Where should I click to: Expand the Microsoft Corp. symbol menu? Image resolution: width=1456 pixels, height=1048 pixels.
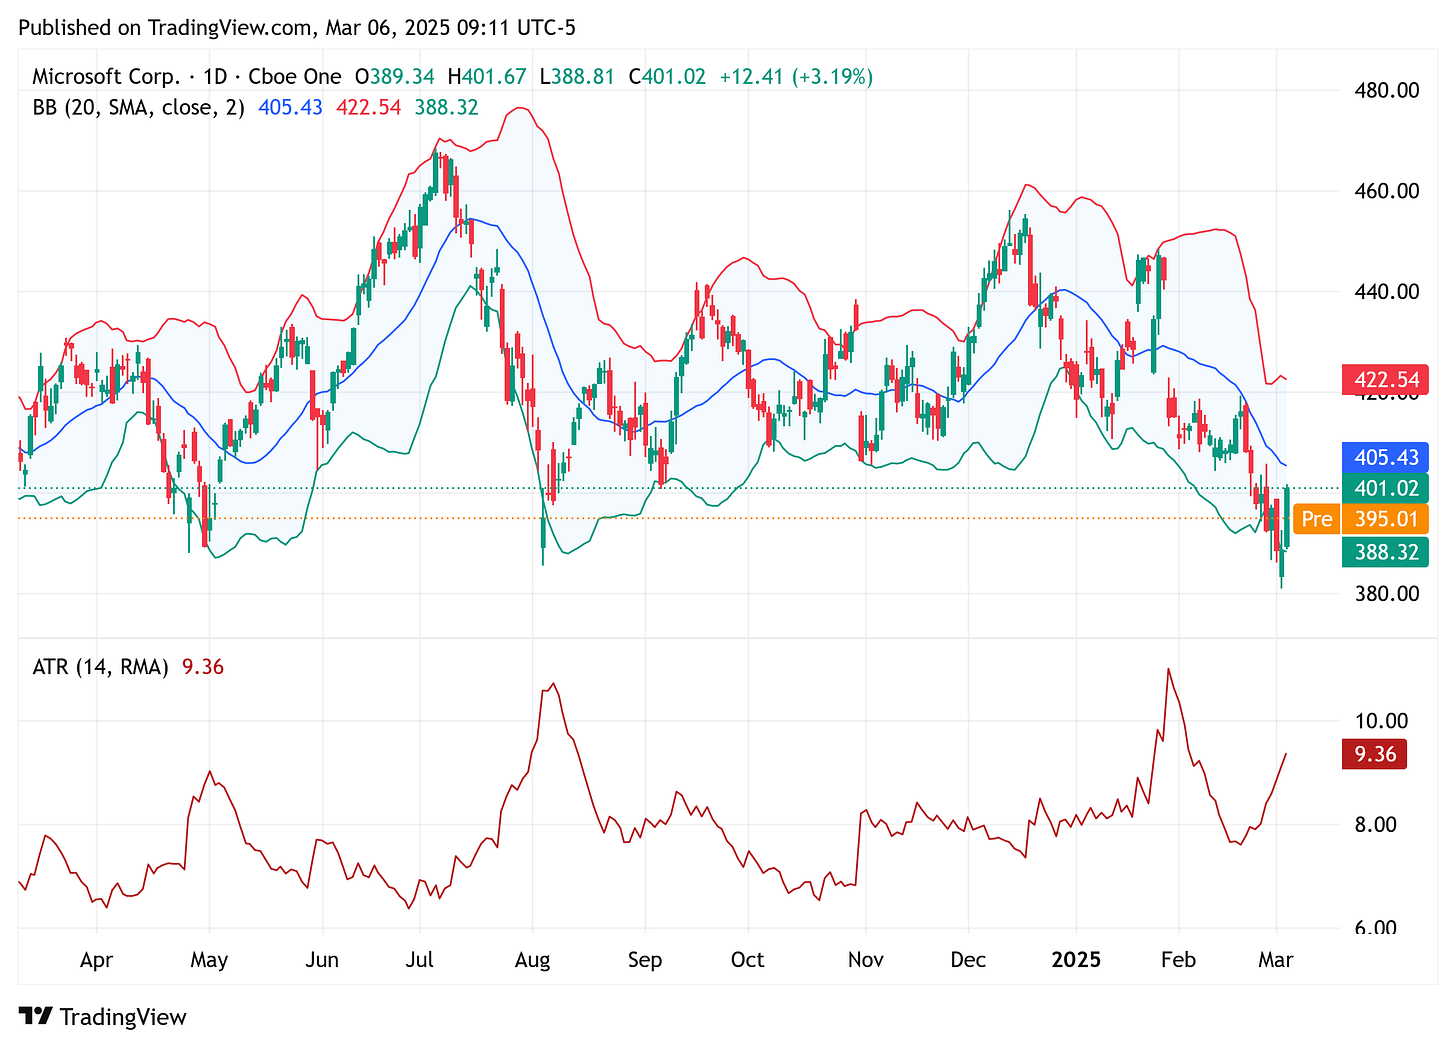(x=108, y=75)
